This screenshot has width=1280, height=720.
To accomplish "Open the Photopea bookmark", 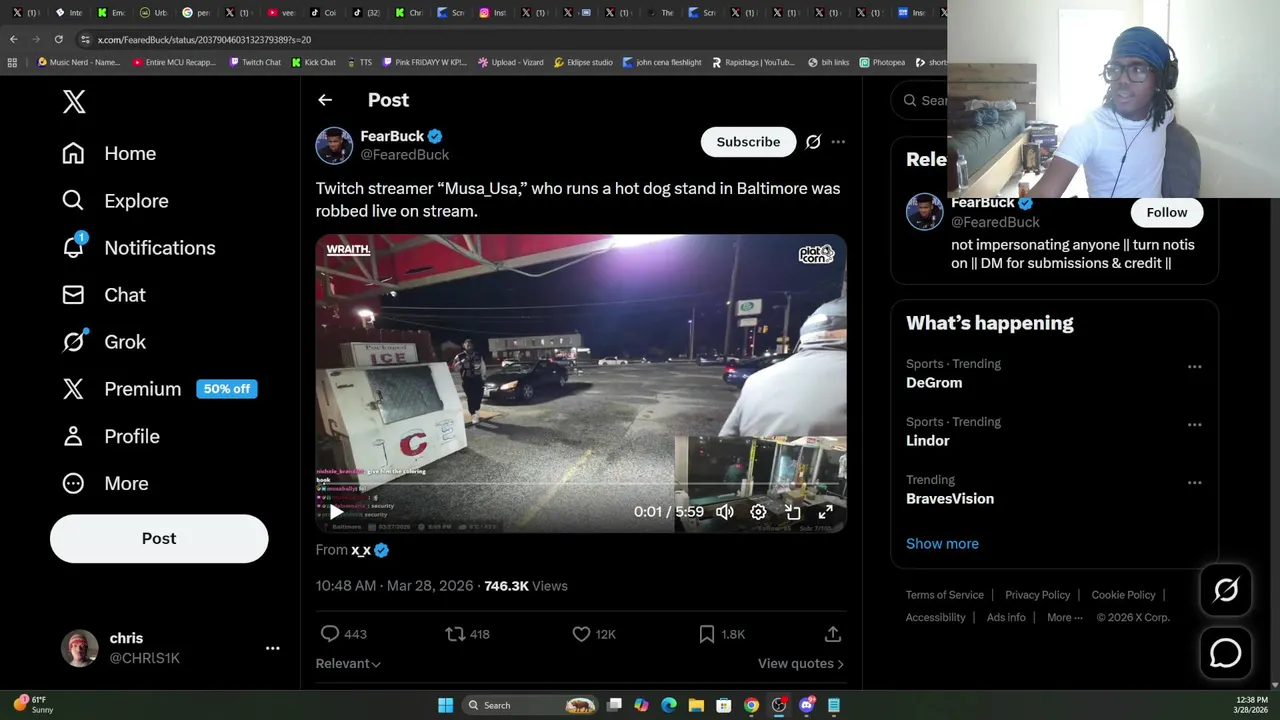I will (882, 62).
